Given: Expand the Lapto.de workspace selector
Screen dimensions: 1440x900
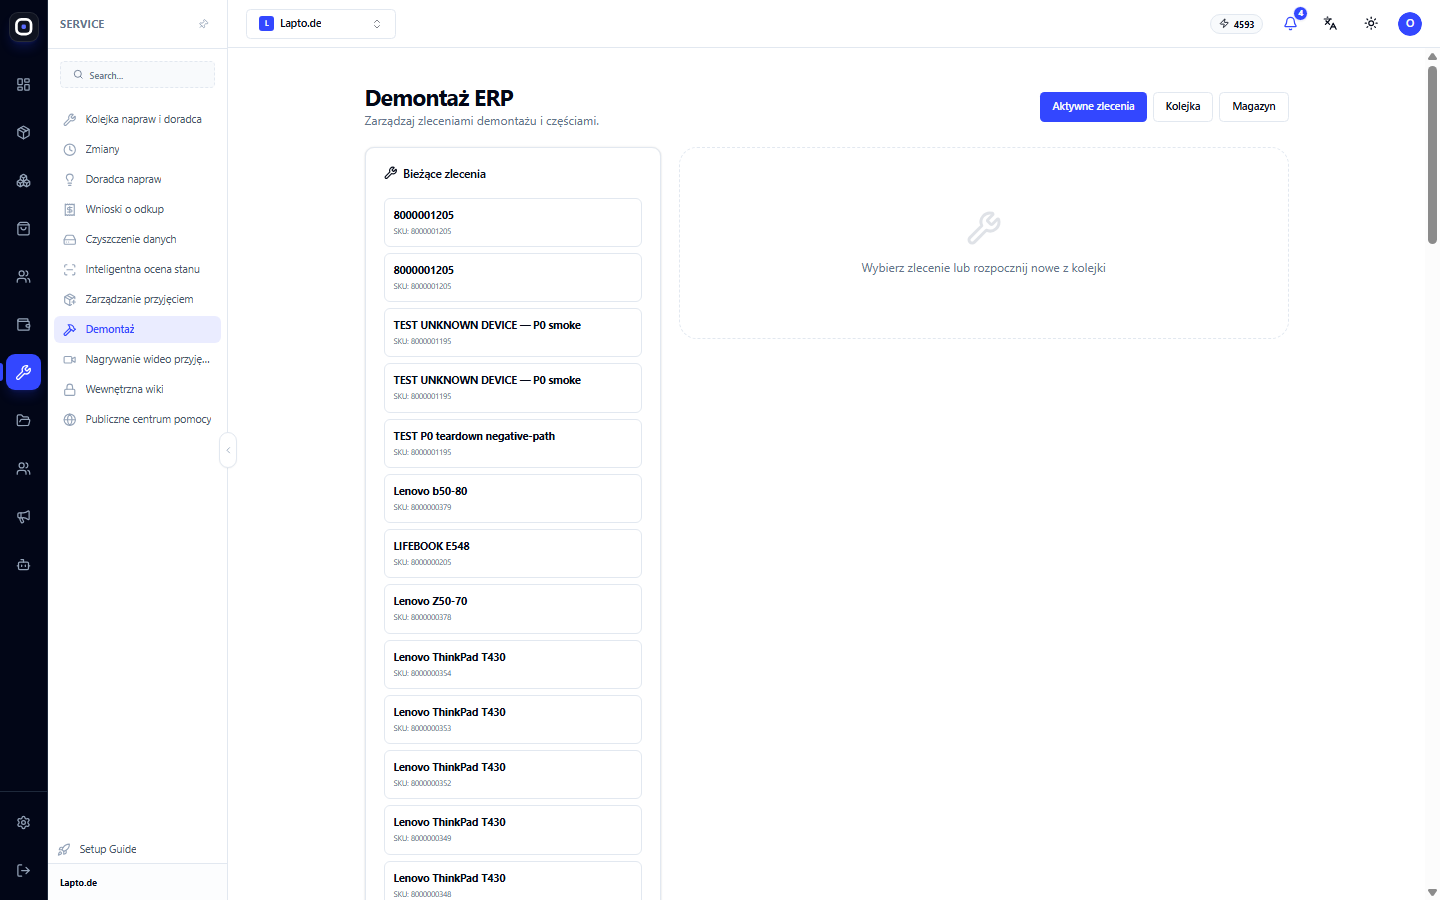Looking at the screenshot, I should pyautogui.click(x=321, y=24).
